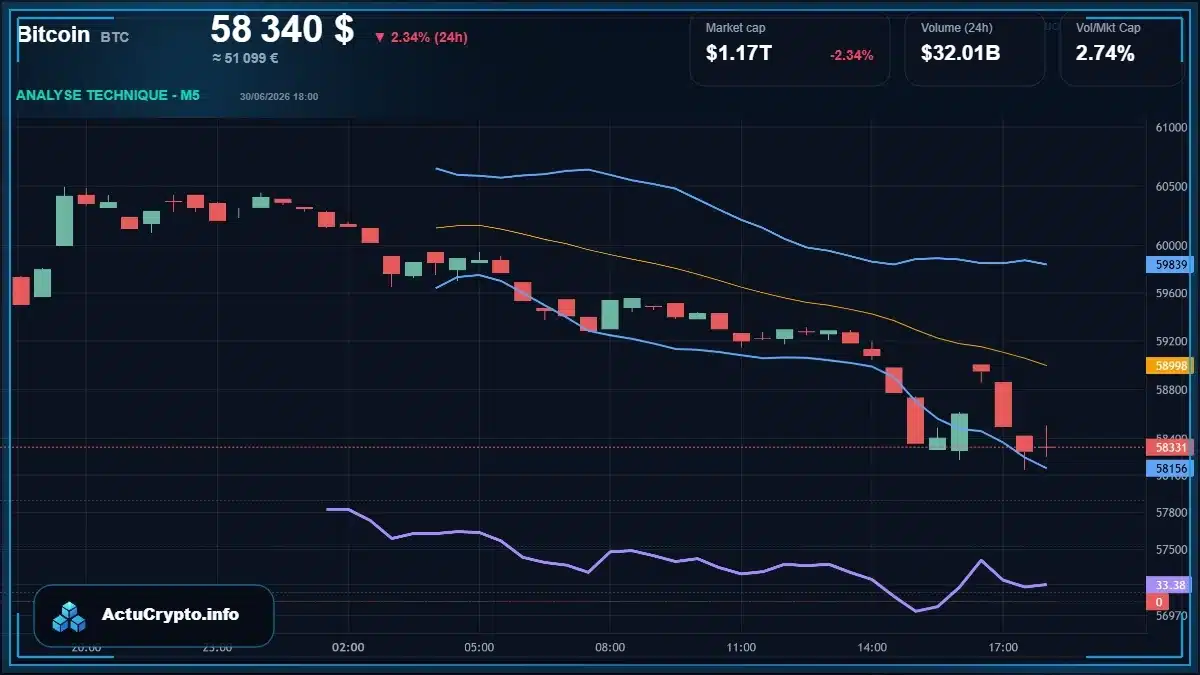Click the "30/06/2026 18:00" timestamp
The height and width of the screenshot is (675, 1200).
click(279, 97)
